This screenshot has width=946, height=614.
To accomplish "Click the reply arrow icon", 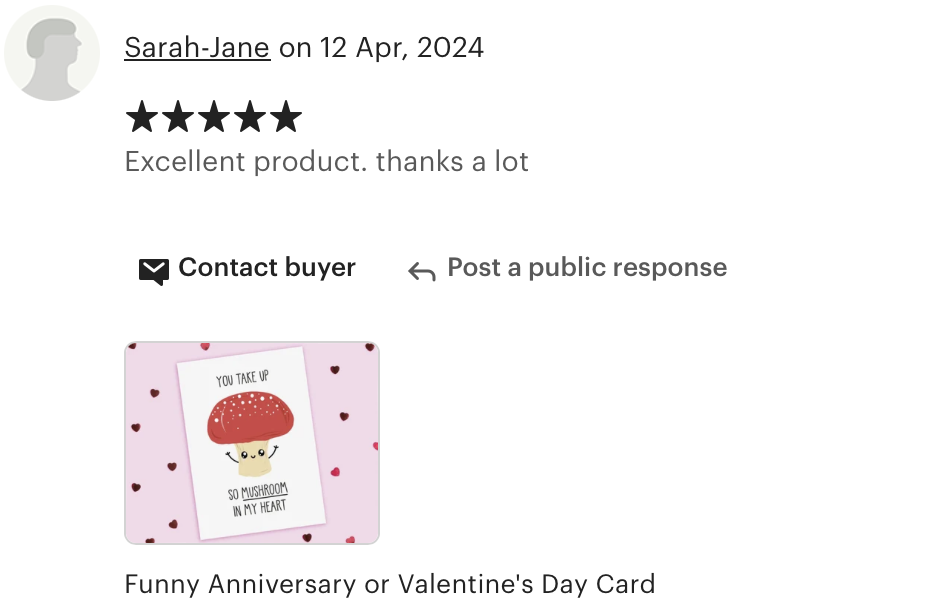I will (x=422, y=271).
